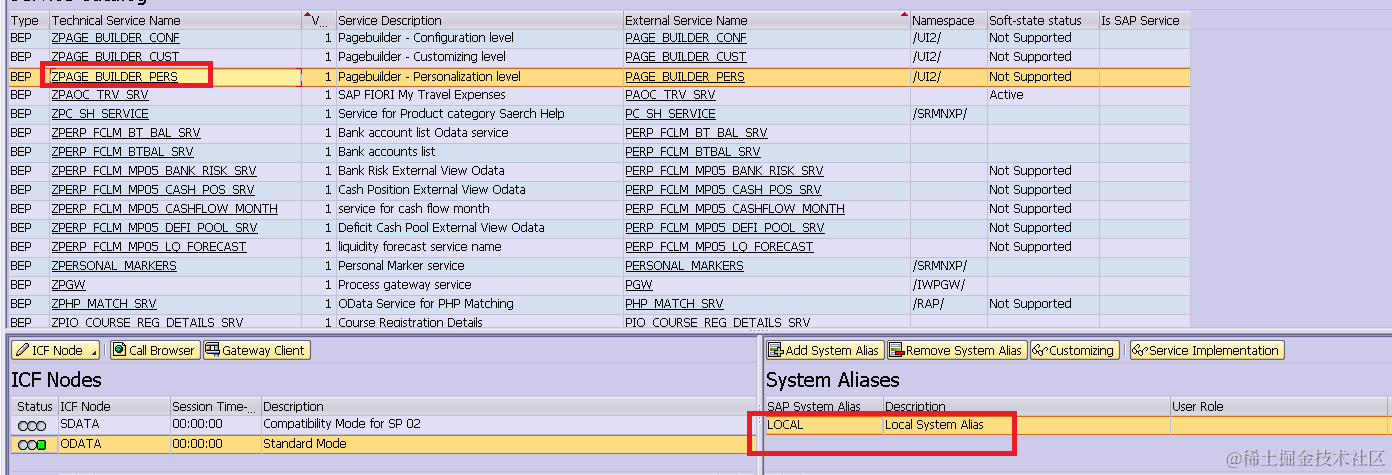This screenshot has width=1392, height=475.
Task: Open ZPHP_MATCH_SRV technical service link
Action: coord(104,304)
